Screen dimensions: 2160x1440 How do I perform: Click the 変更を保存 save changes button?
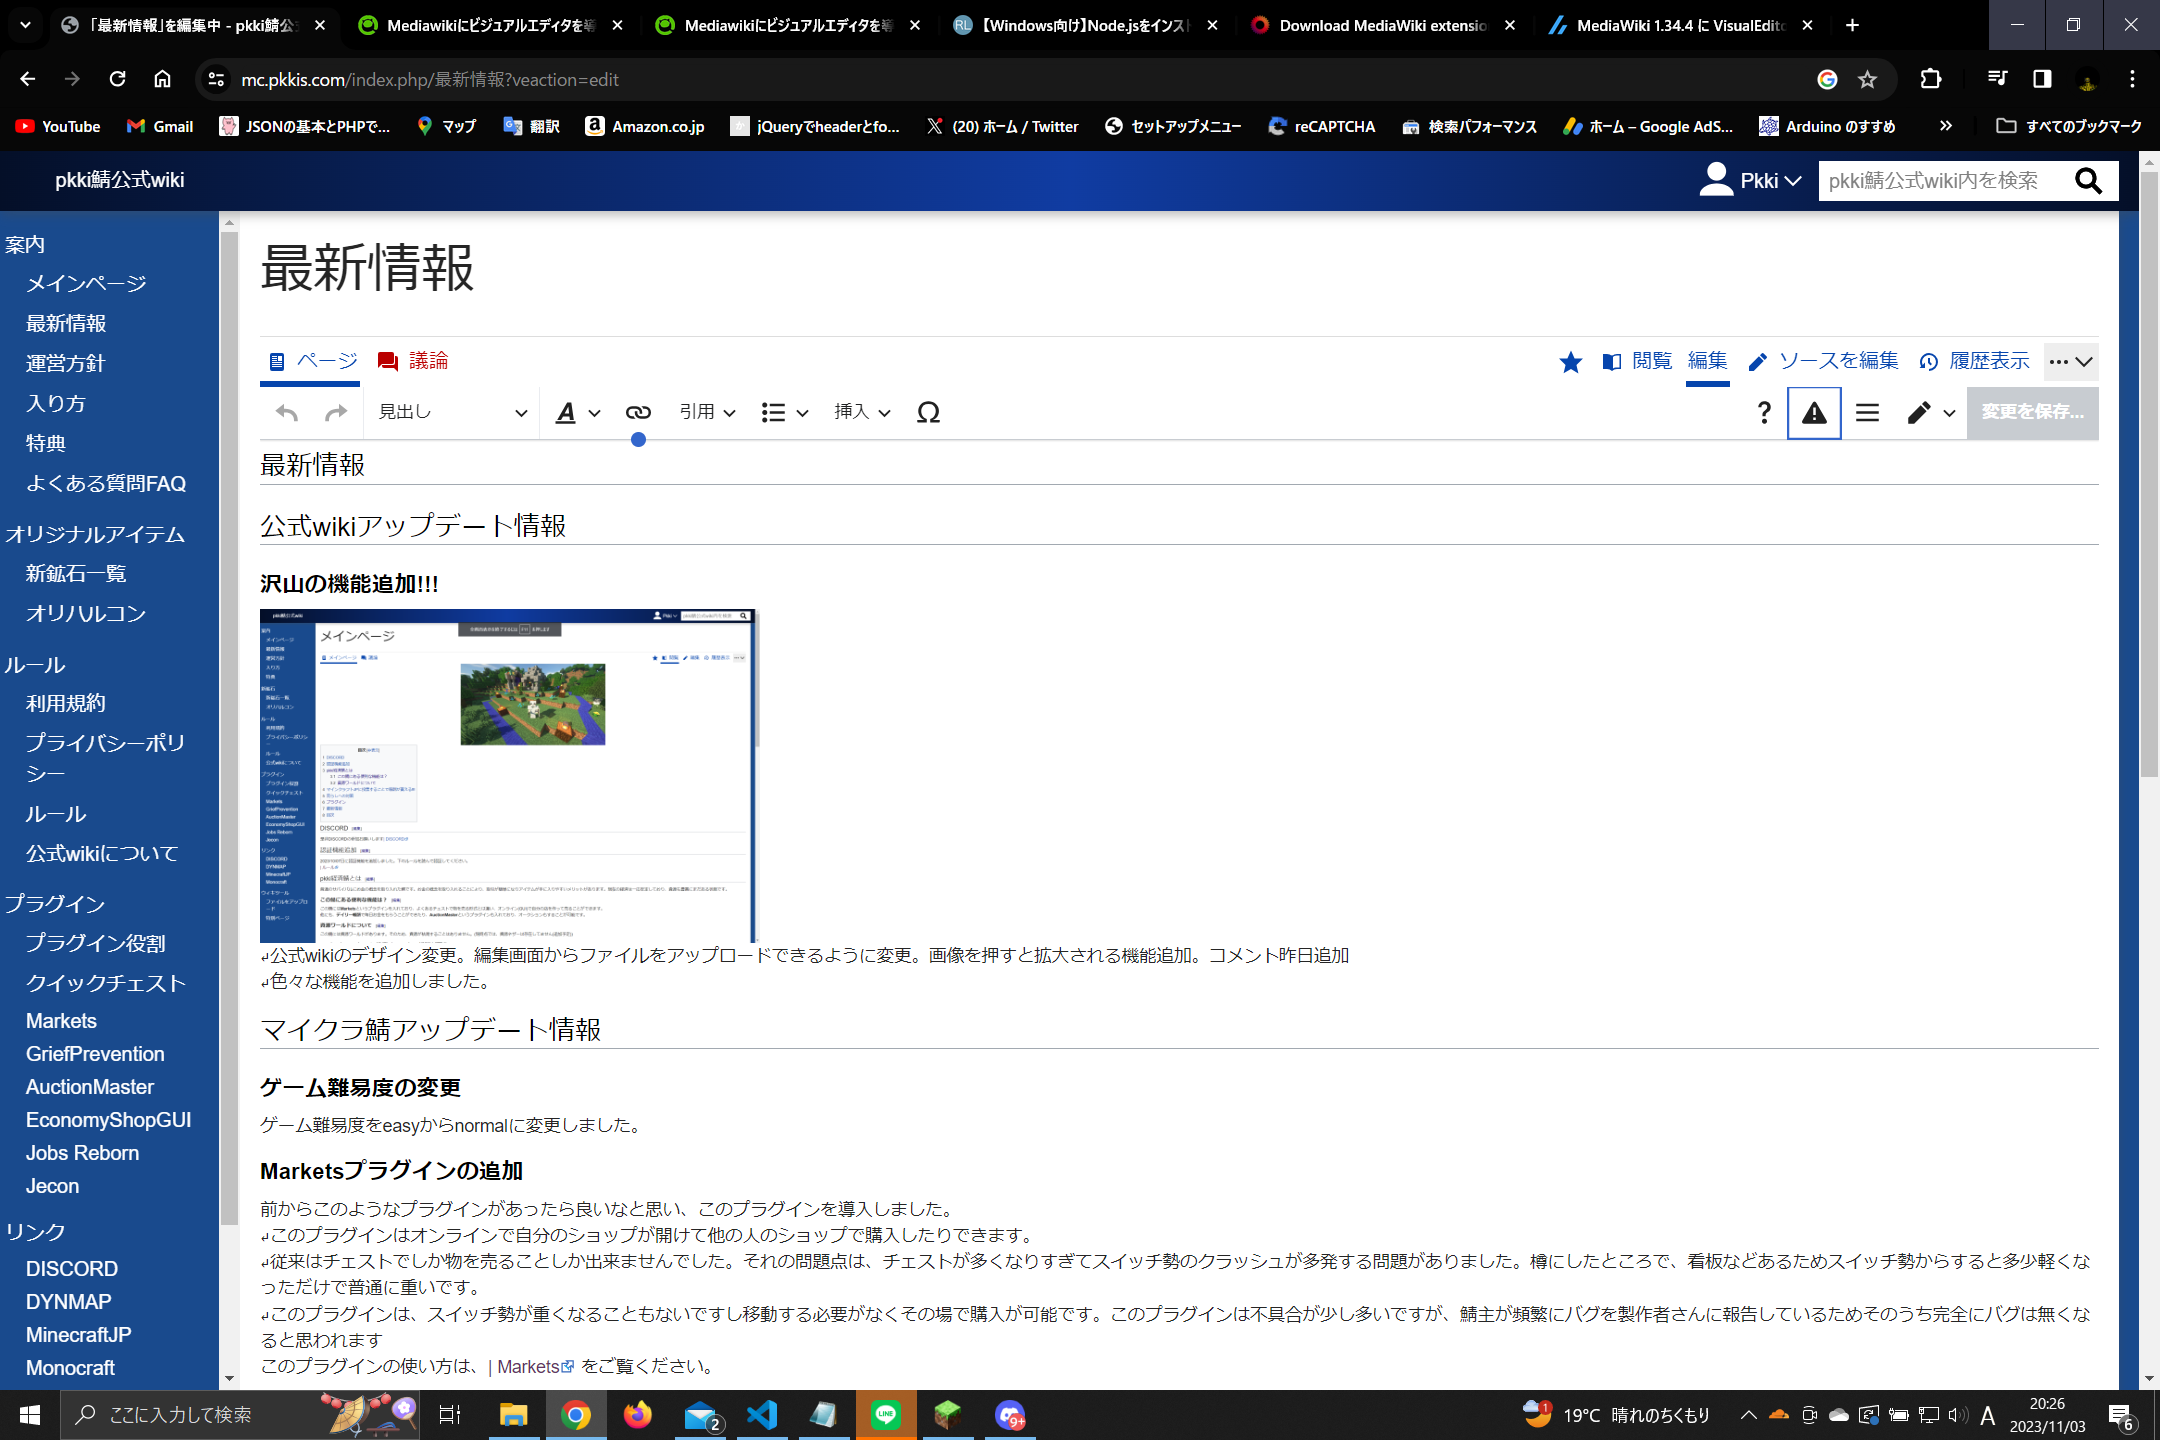point(2032,413)
